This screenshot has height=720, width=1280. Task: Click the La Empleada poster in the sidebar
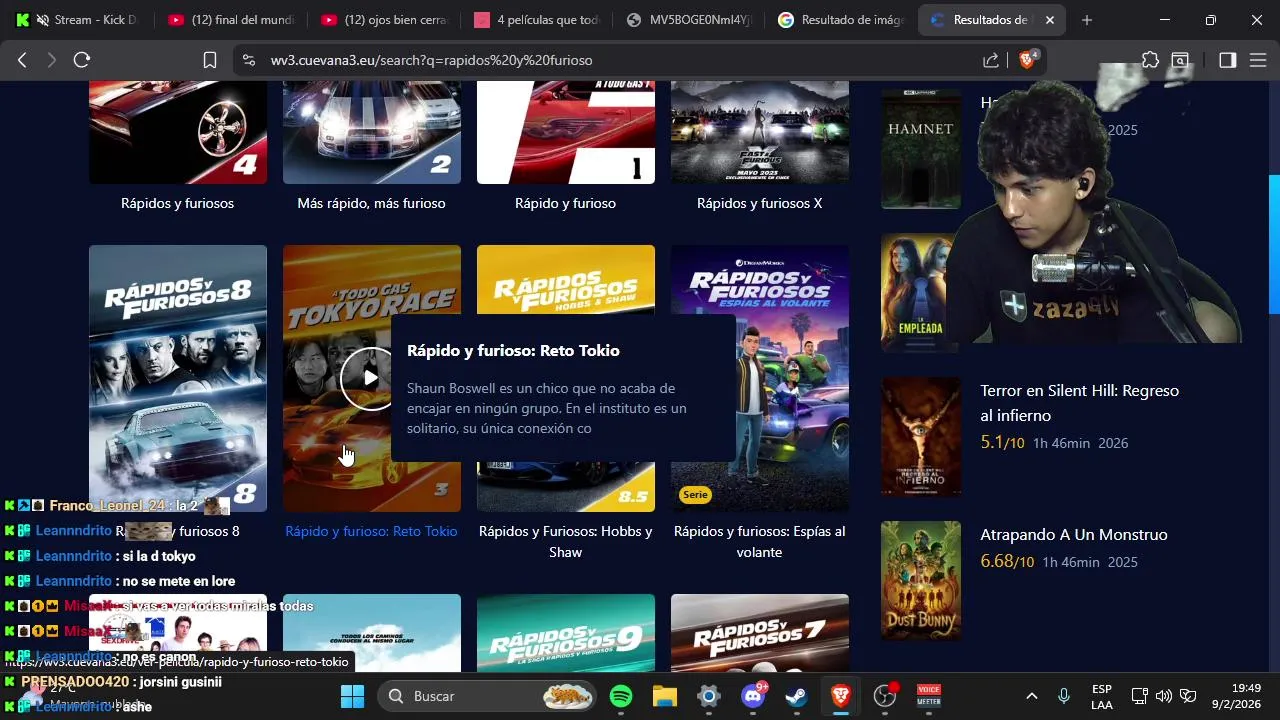pyautogui.click(x=915, y=293)
